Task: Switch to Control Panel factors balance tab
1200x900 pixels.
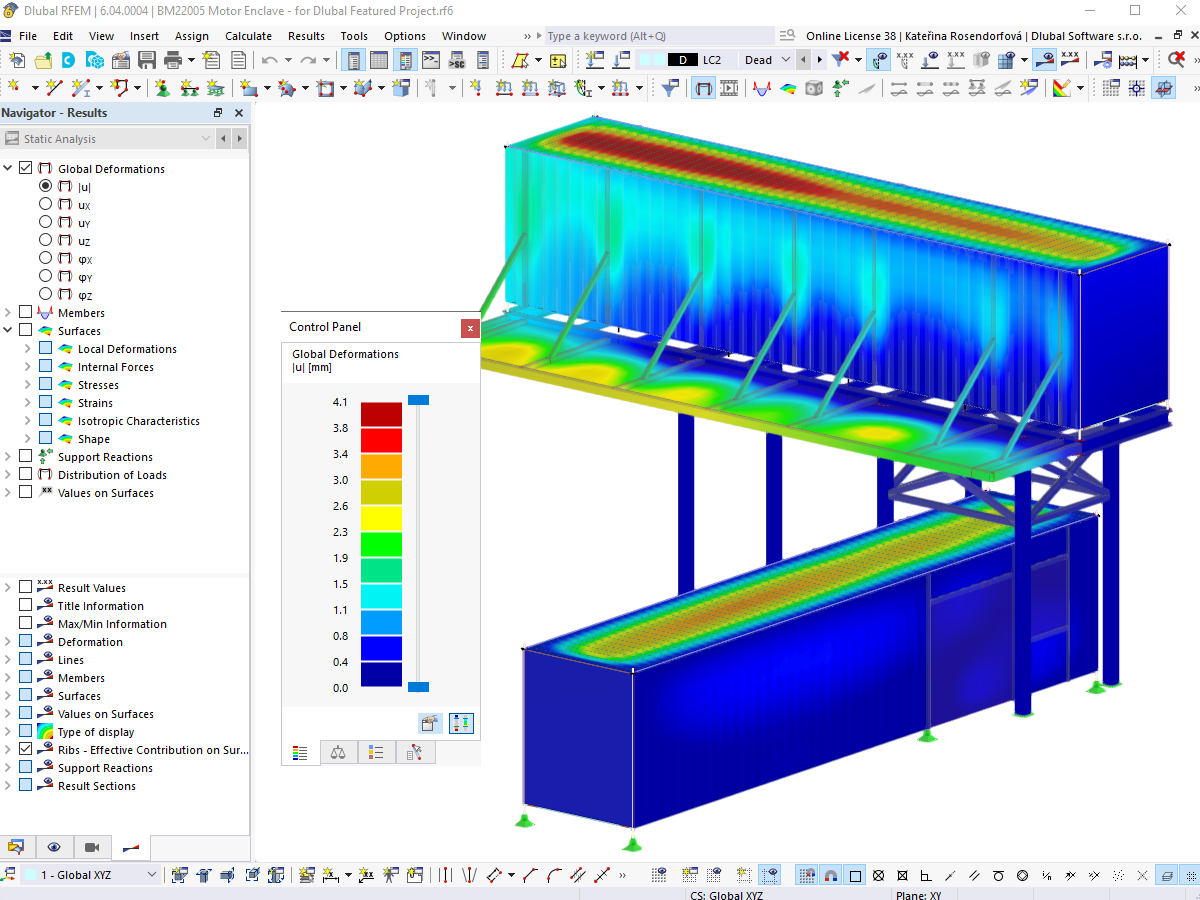Action: (338, 753)
